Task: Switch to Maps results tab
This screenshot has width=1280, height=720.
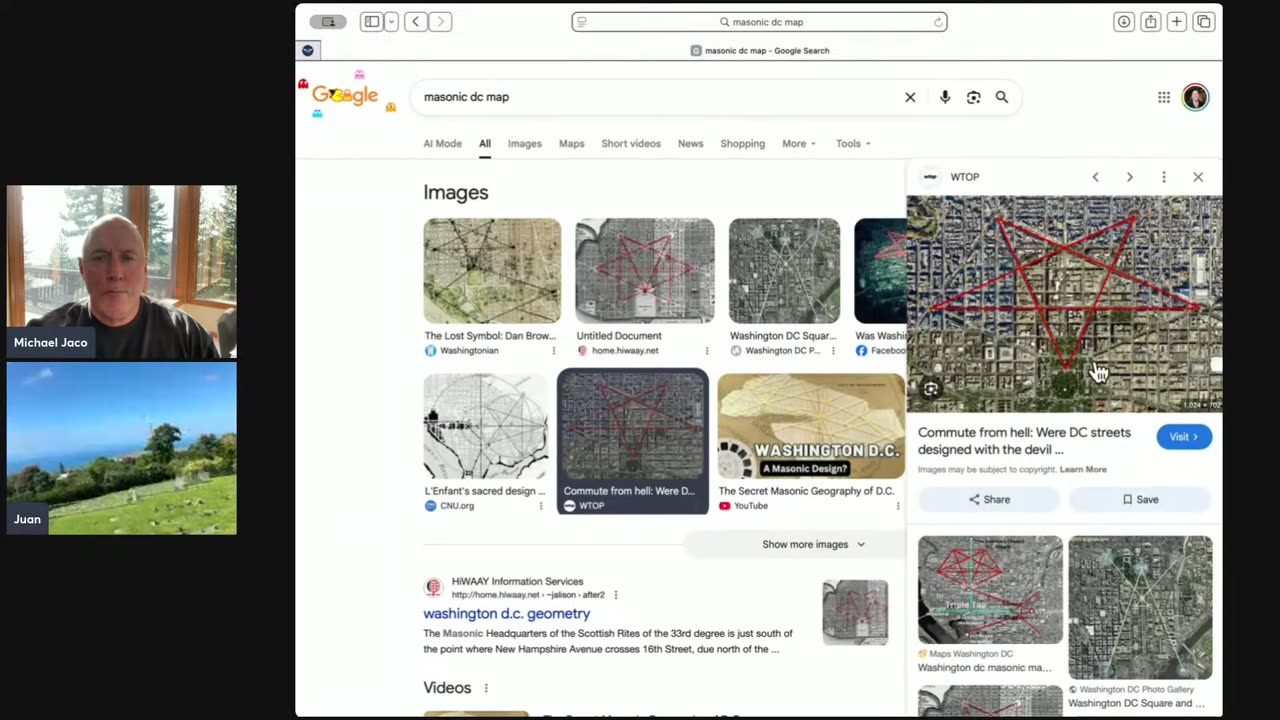Action: (571, 143)
